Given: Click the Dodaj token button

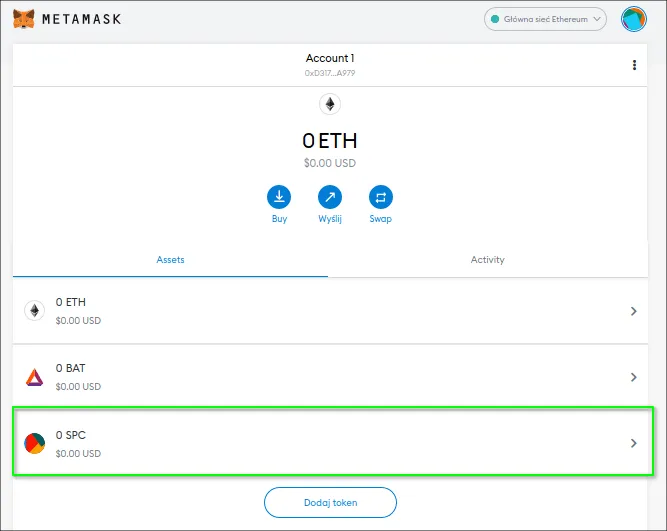Looking at the screenshot, I should 330,502.
